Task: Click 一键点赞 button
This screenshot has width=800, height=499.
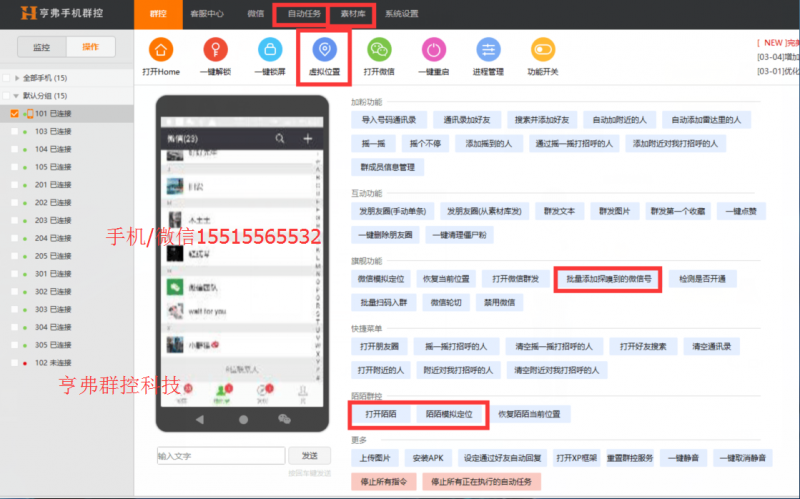Action: [x=741, y=211]
